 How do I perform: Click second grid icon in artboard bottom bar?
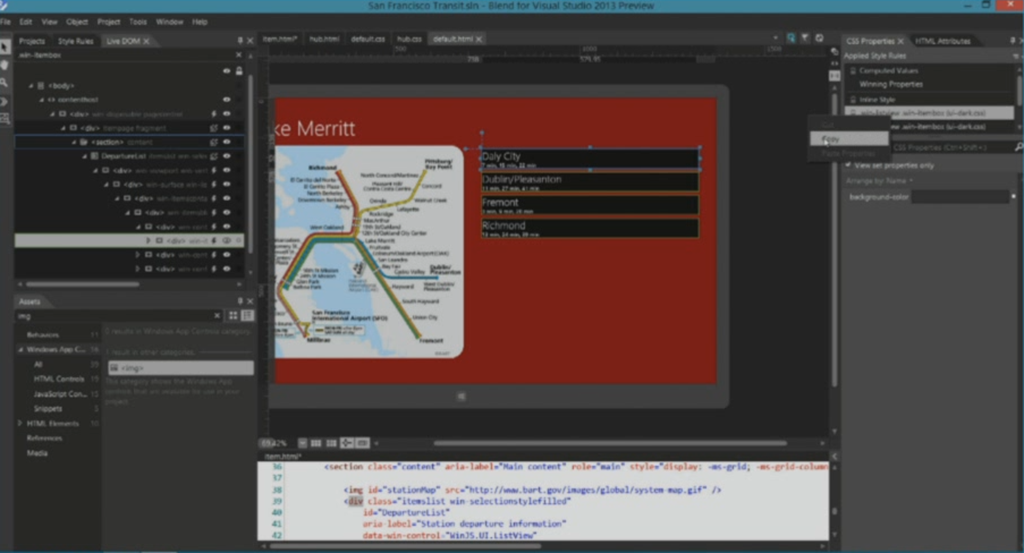(x=331, y=443)
